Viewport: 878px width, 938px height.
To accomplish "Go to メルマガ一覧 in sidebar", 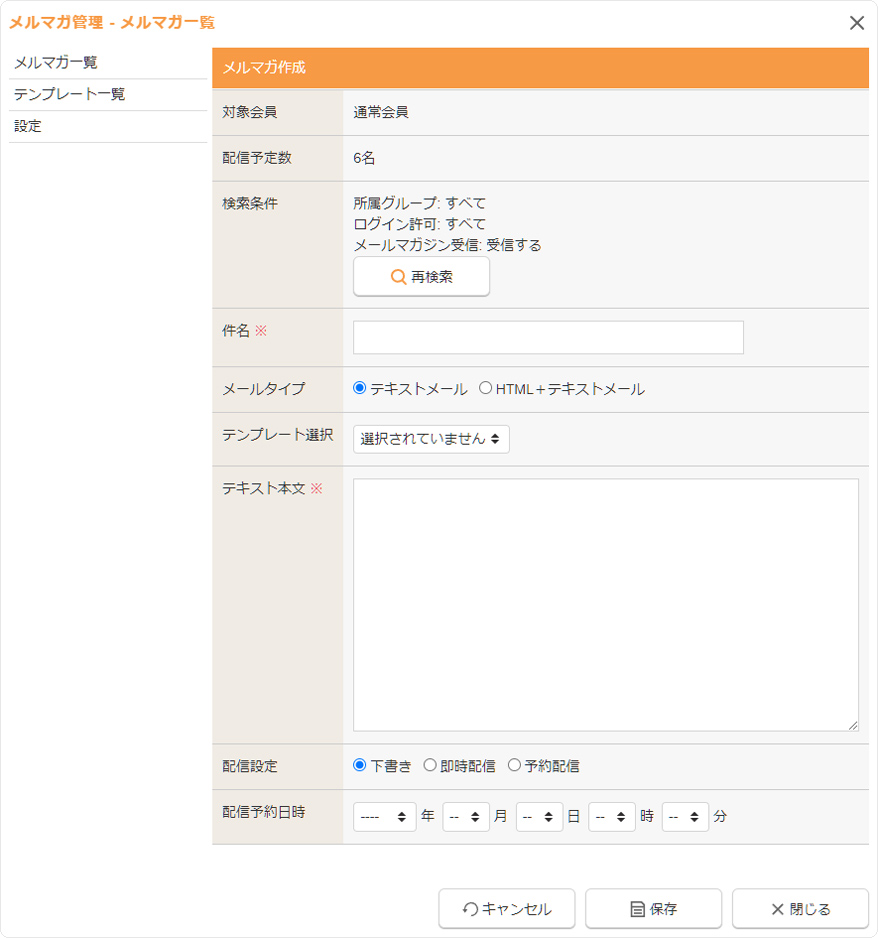I will point(56,63).
